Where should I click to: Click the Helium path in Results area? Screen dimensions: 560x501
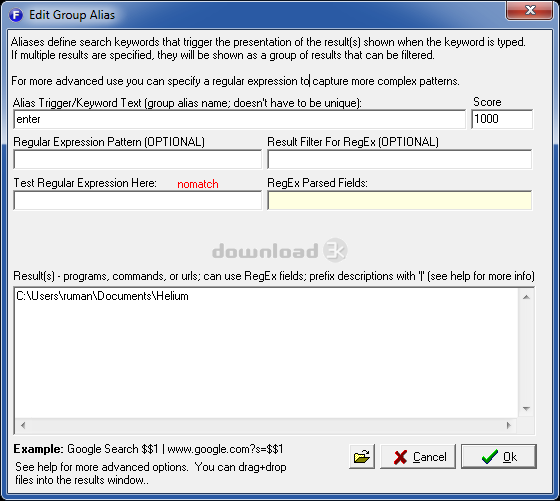(102, 296)
